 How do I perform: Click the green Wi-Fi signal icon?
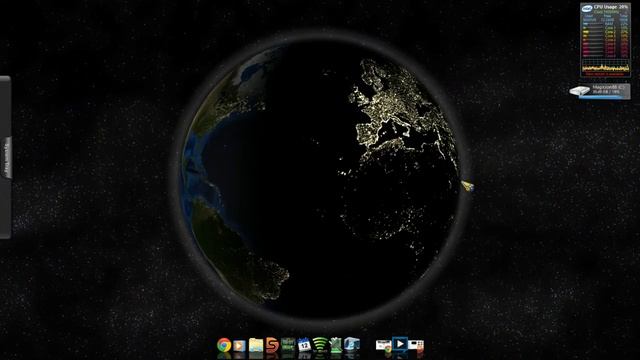pyautogui.click(x=320, y=345)
